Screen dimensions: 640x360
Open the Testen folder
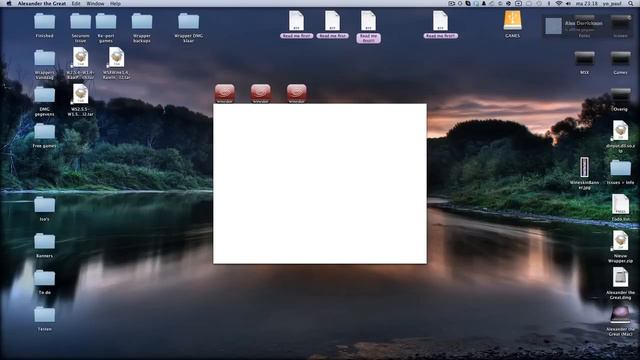[44, 315]
